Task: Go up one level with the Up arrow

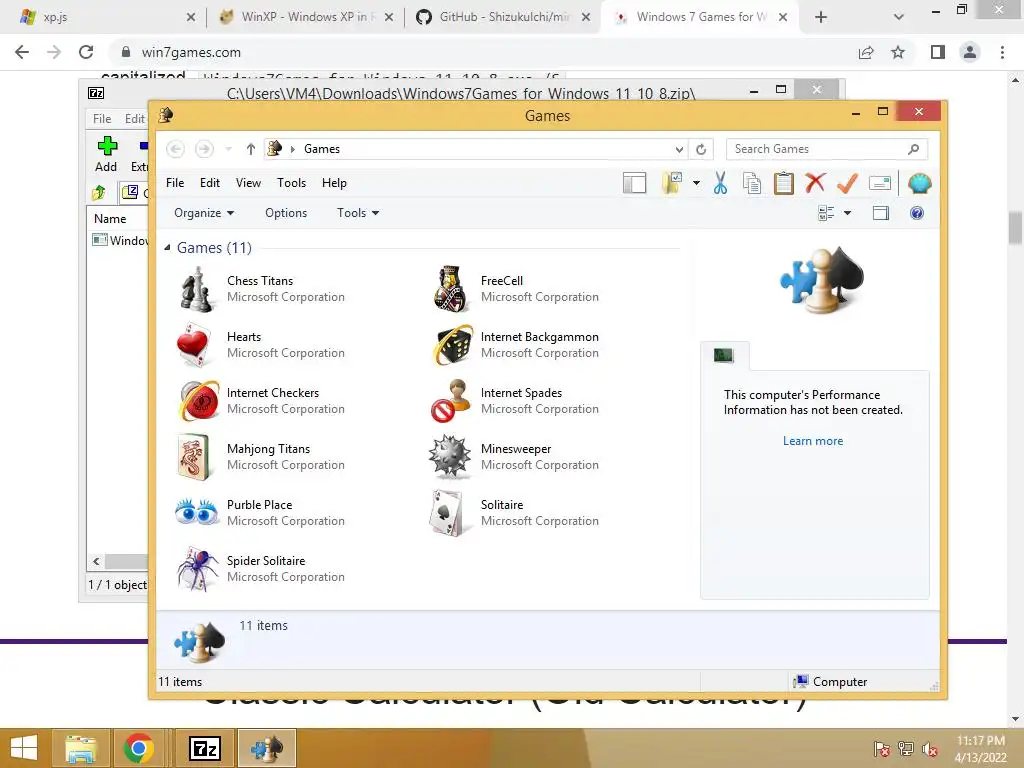Action: (x=251, y=150)
